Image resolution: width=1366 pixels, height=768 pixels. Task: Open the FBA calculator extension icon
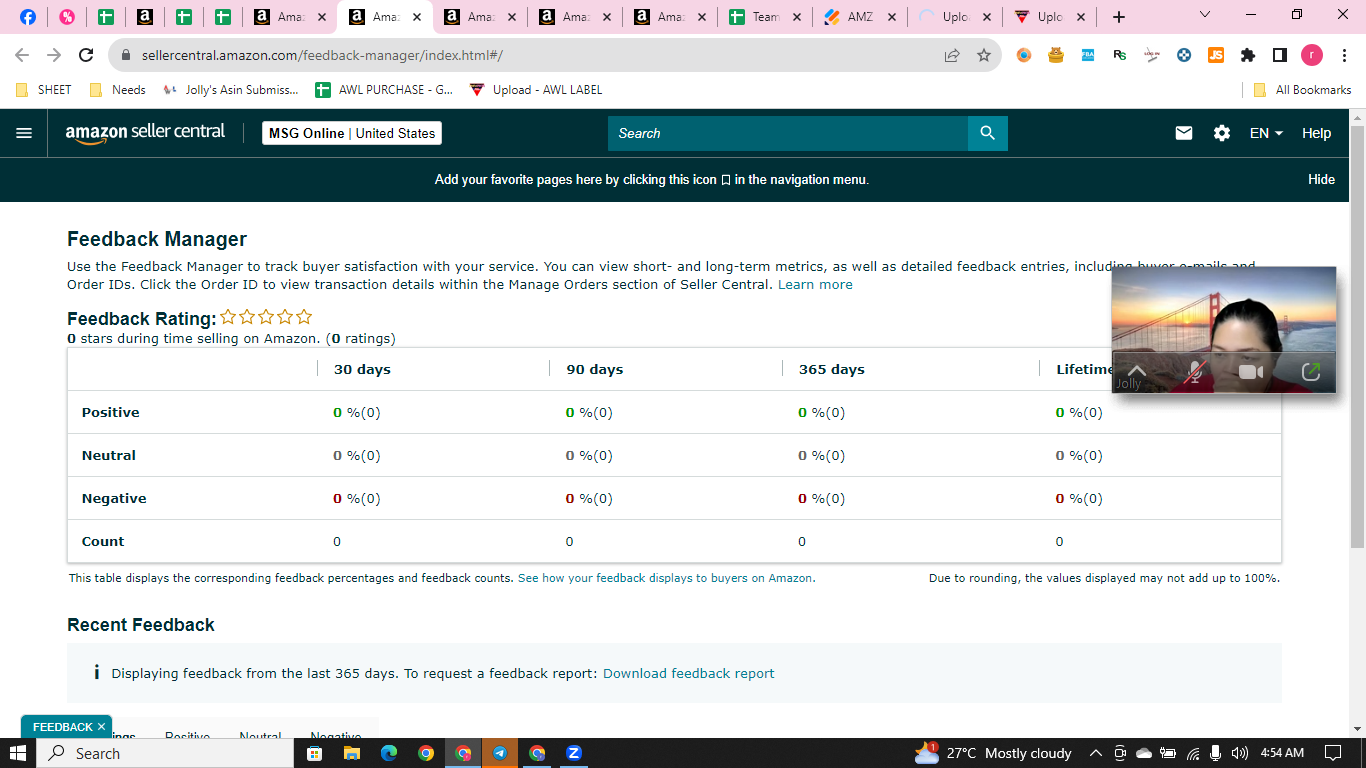pos(1088,55)
